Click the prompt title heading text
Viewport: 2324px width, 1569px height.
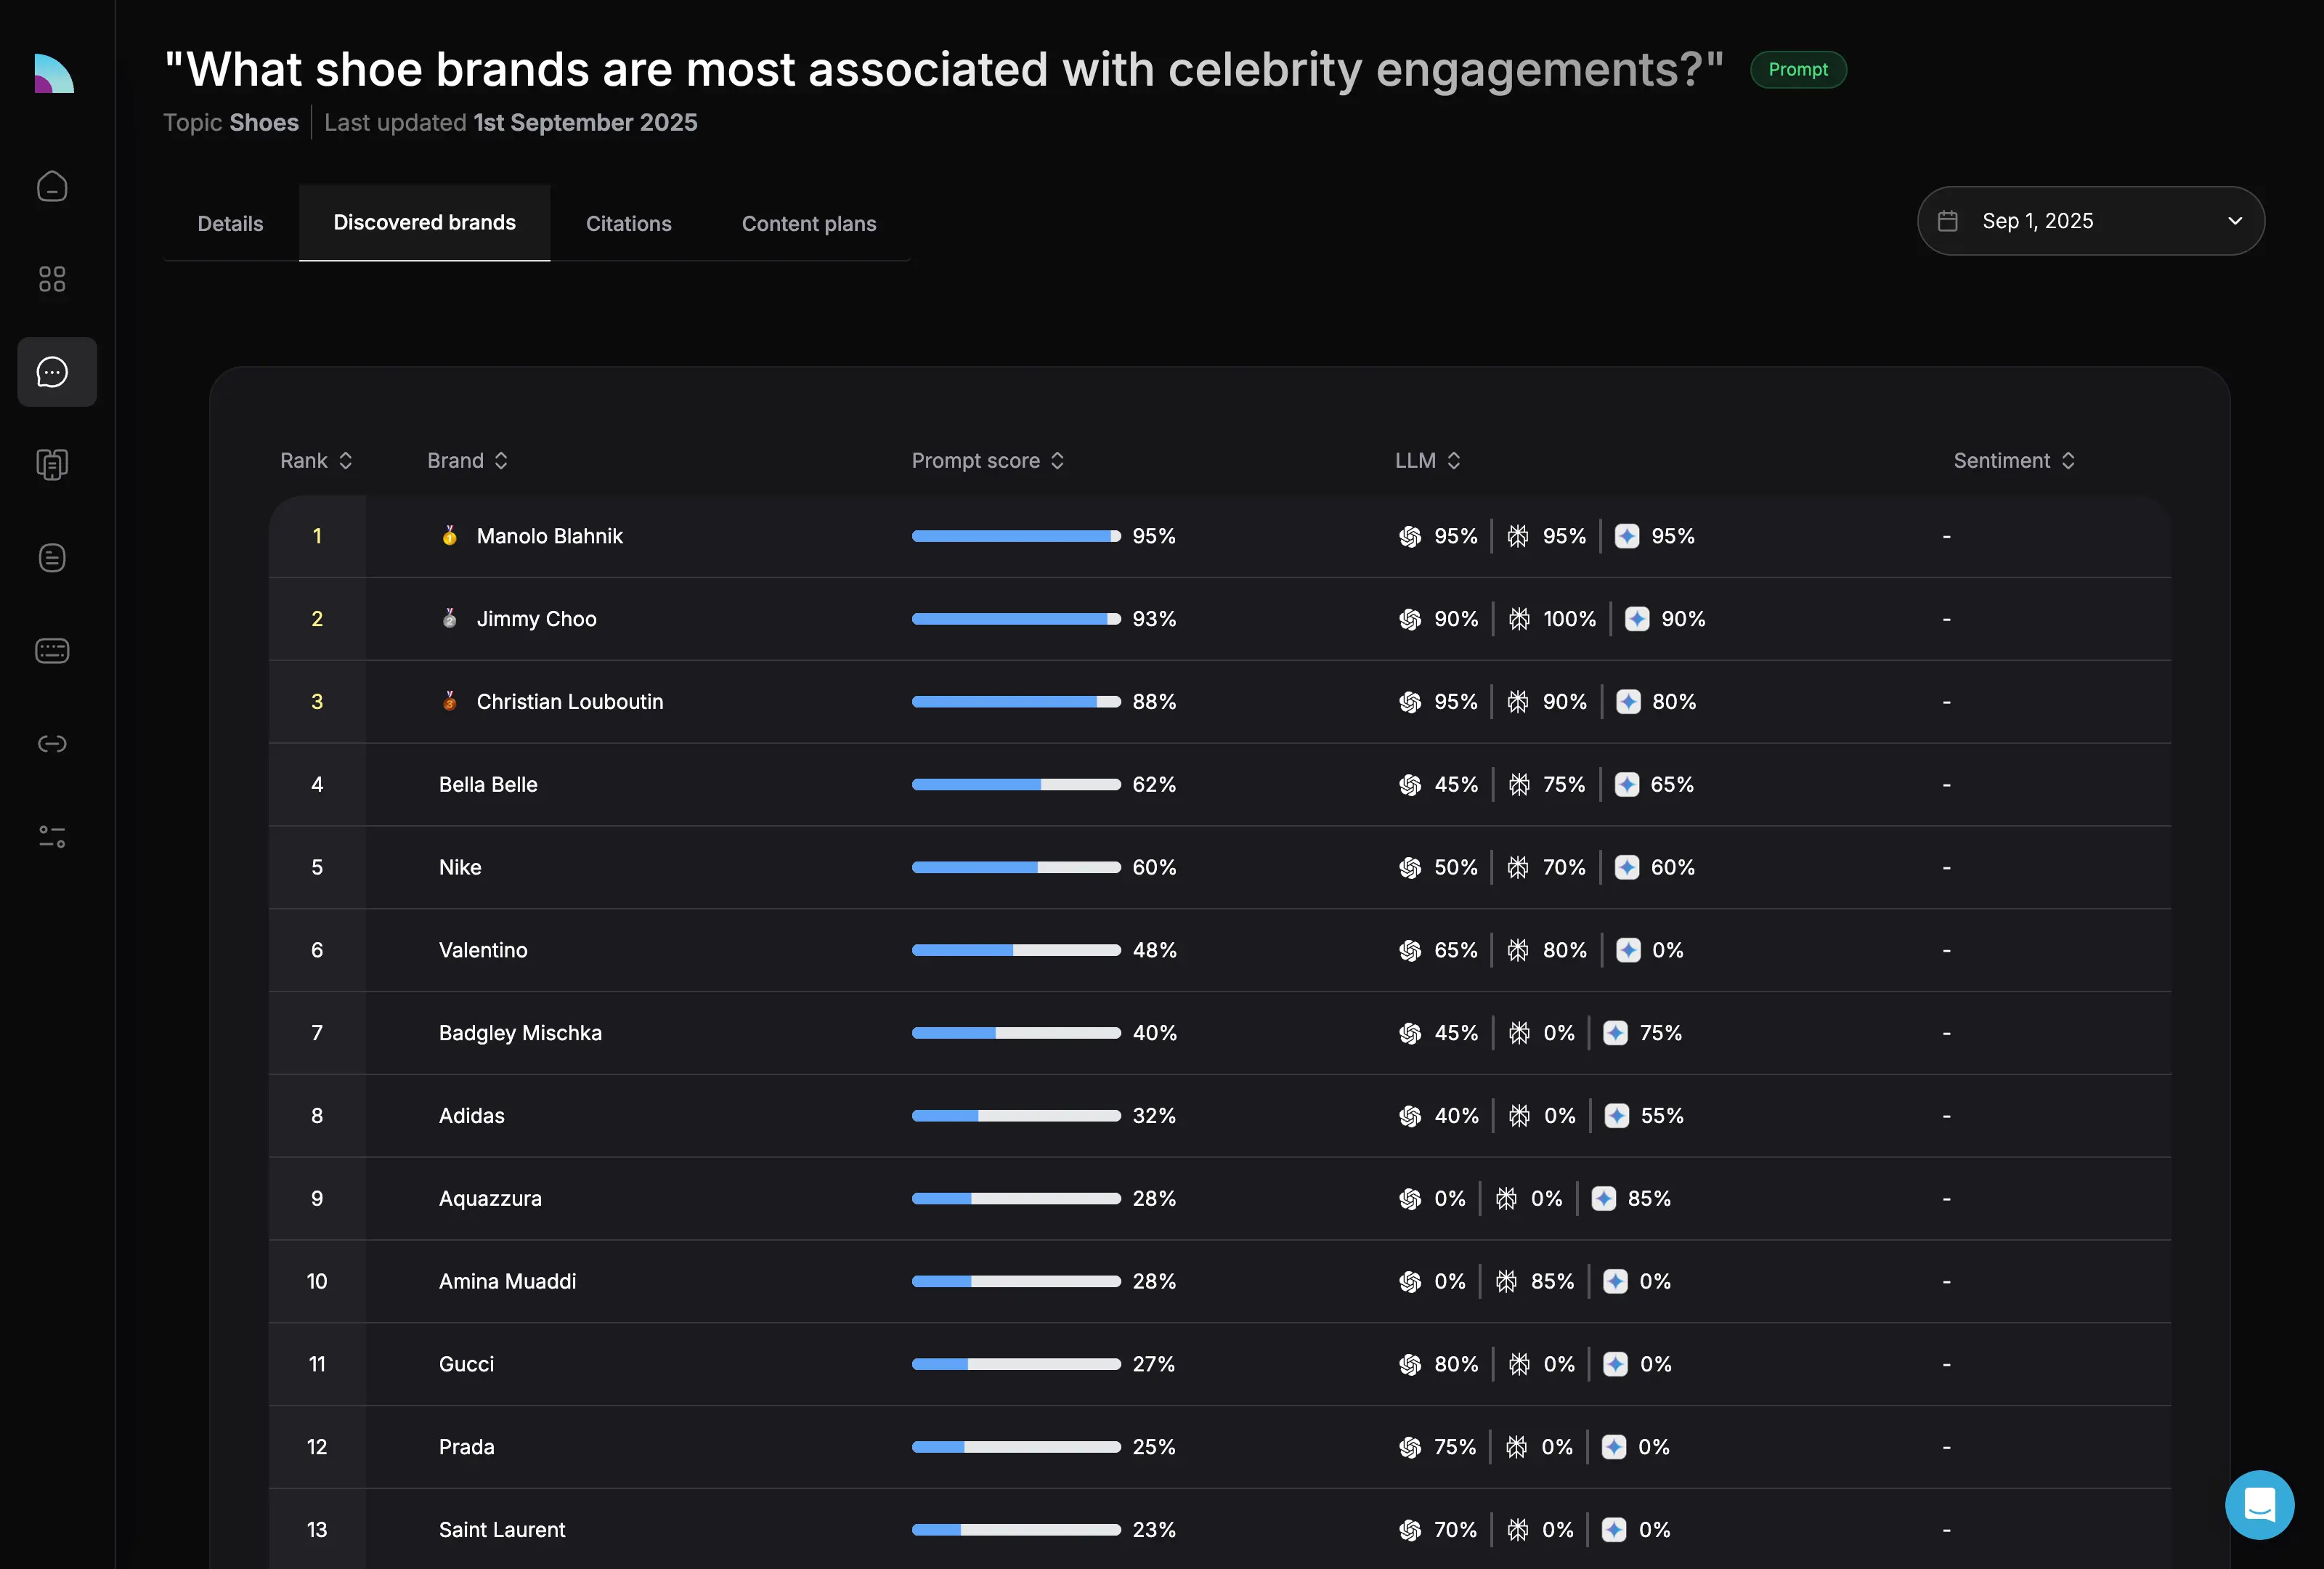944,69
